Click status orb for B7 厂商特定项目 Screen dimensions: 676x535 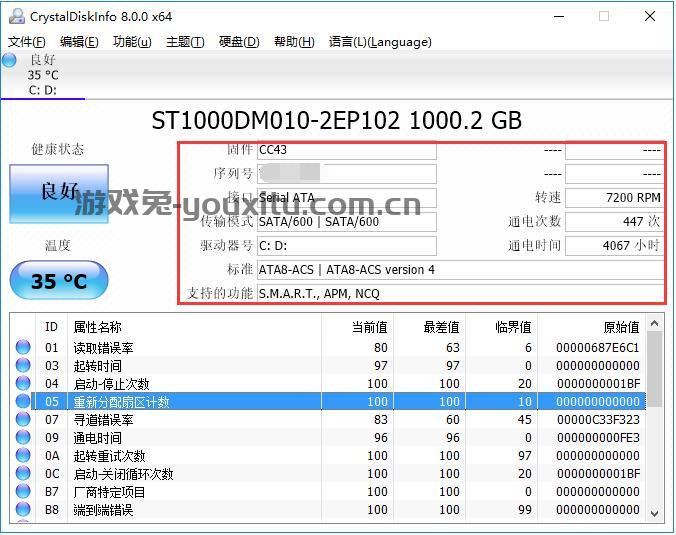[23, 492]
